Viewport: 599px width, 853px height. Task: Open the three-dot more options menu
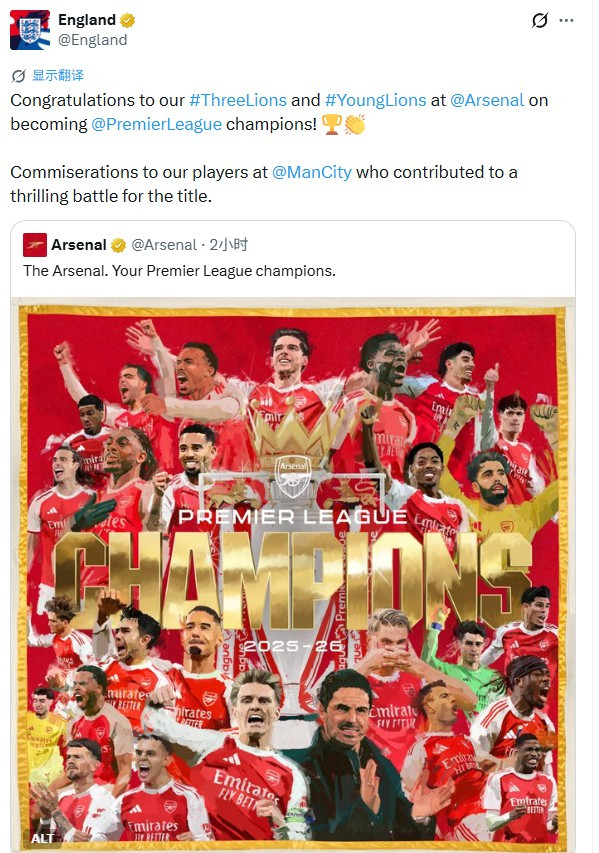point(566,21)
